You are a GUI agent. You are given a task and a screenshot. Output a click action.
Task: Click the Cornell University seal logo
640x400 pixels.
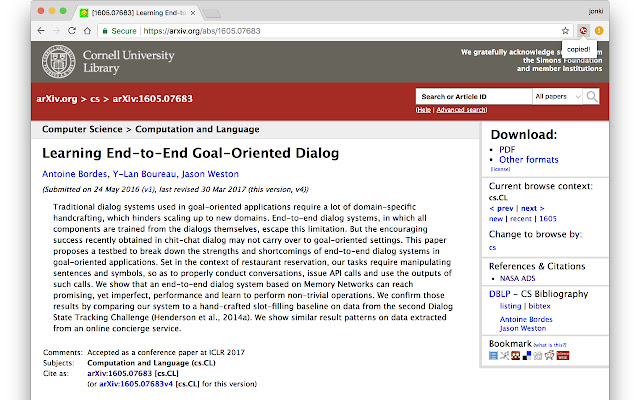(58, 62)
